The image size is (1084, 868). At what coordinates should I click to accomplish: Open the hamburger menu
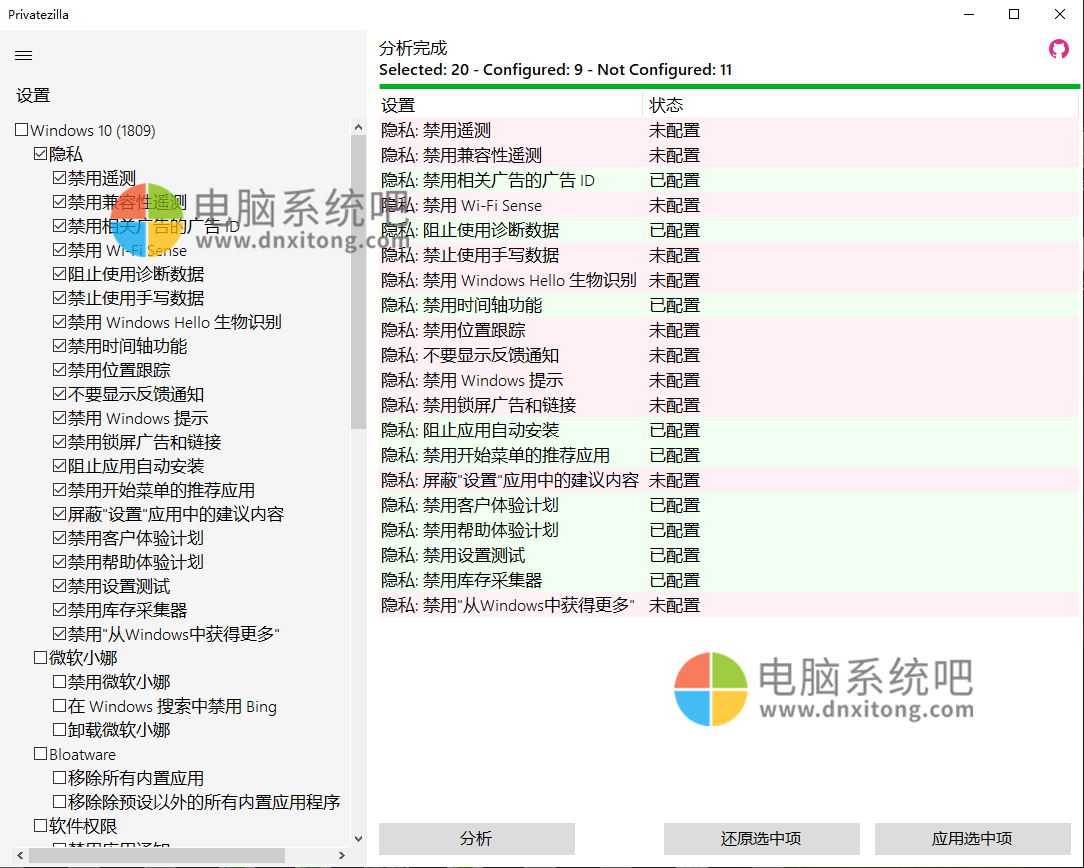[x=24, y=55]
